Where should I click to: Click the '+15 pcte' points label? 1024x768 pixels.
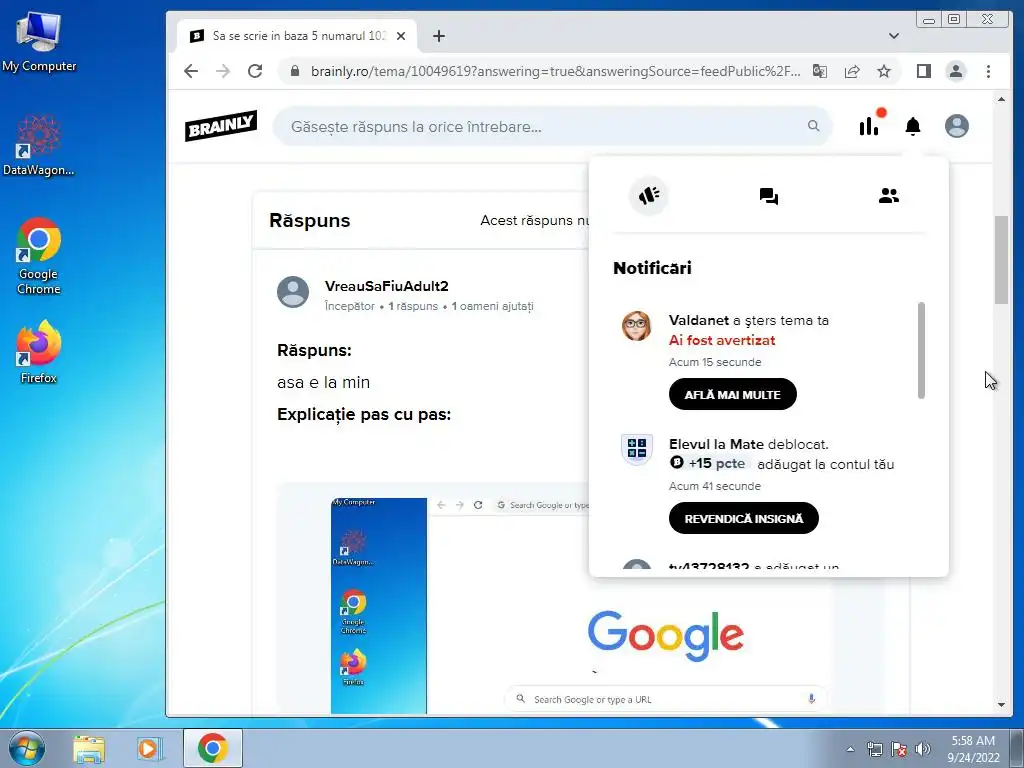(x=708, y=463)
